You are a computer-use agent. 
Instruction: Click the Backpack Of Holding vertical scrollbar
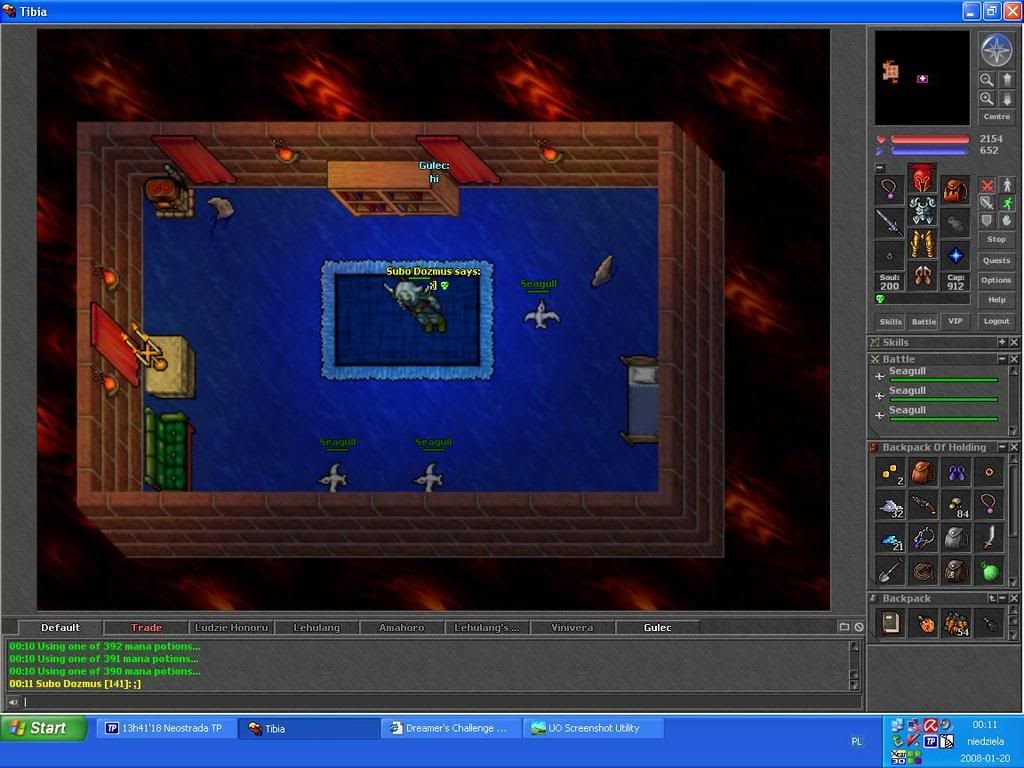(1014, 520)
